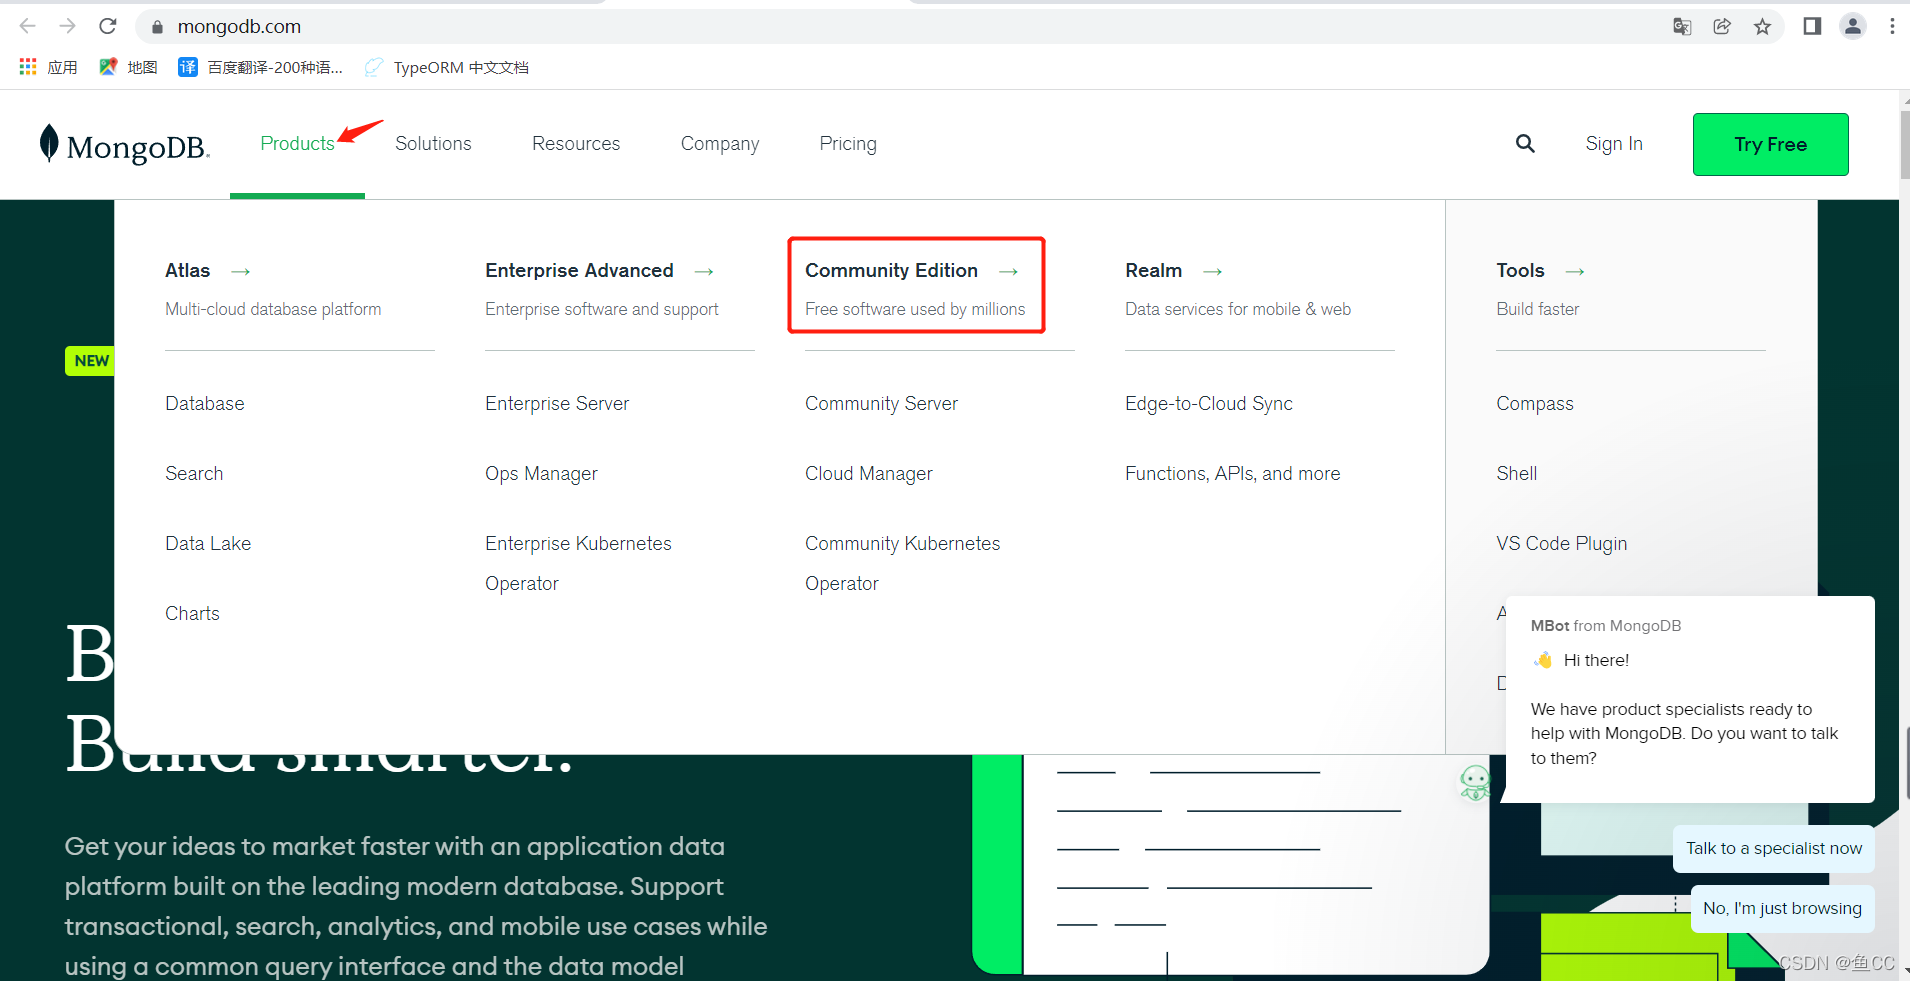
Task: Open Shell under Tools
Action: pos(1516,474)
